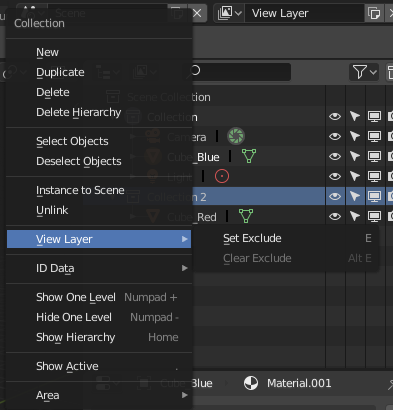Viewport: 393px width, 410px height.
Task: Click the outliner search field
Action: click(x=241, y=72)
